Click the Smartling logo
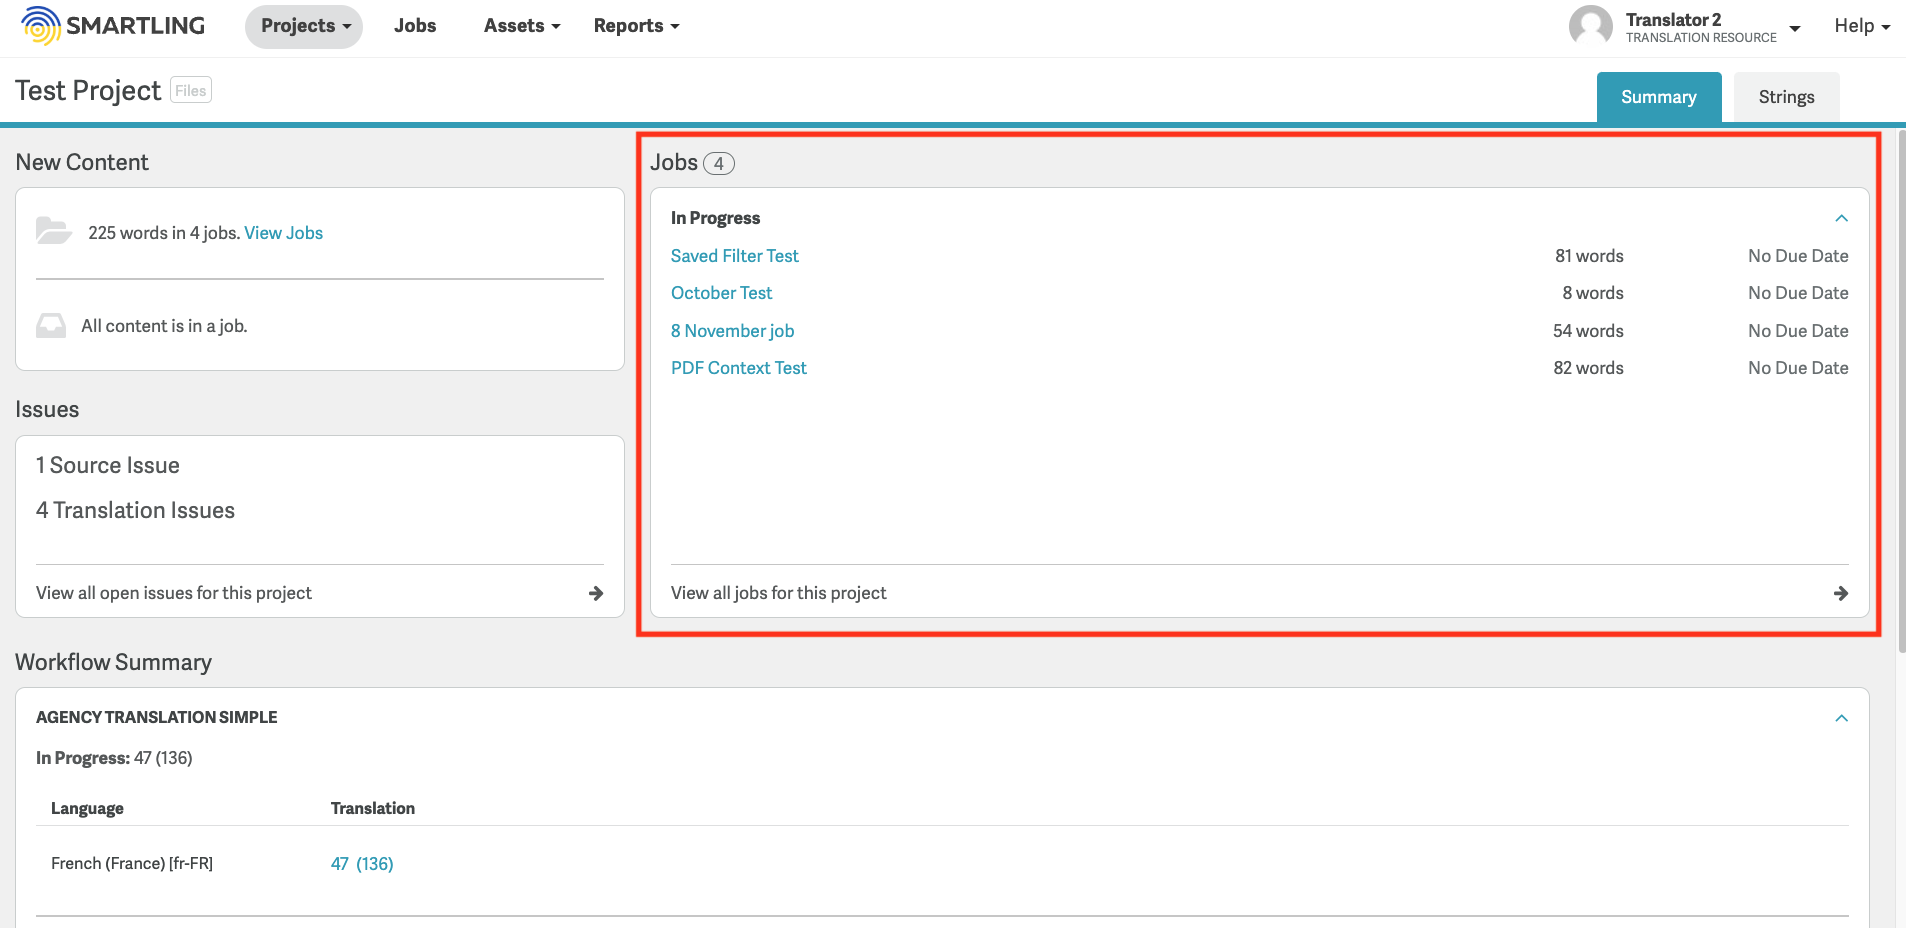Viewport: 1906px width, 928px height. (x=113, y=26)
